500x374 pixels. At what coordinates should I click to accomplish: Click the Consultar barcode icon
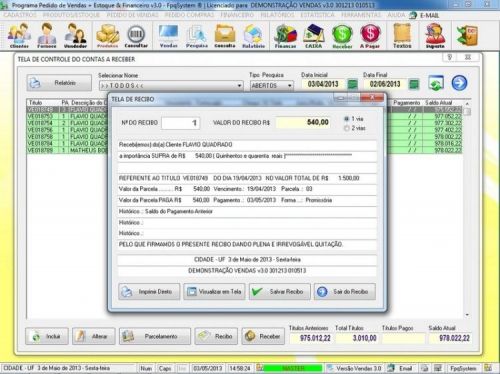pyautogui.click(x=136, y=35)
